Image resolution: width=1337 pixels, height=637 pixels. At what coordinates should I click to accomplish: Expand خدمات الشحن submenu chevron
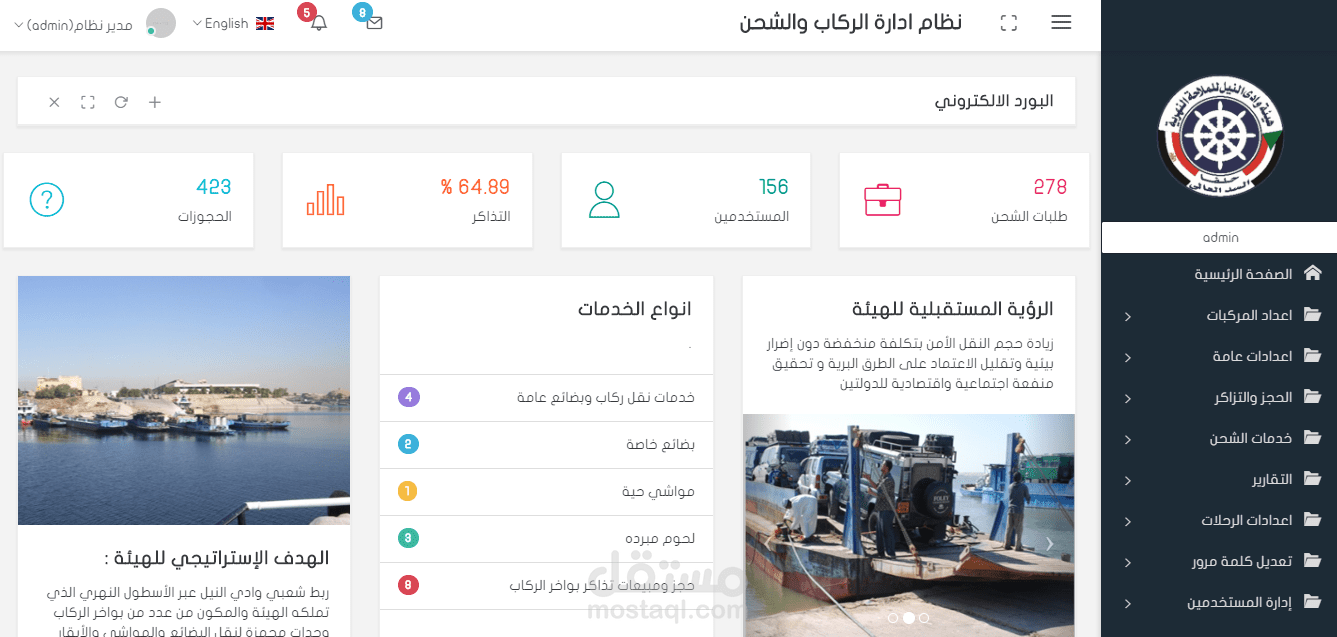(x=1127, y=439)
